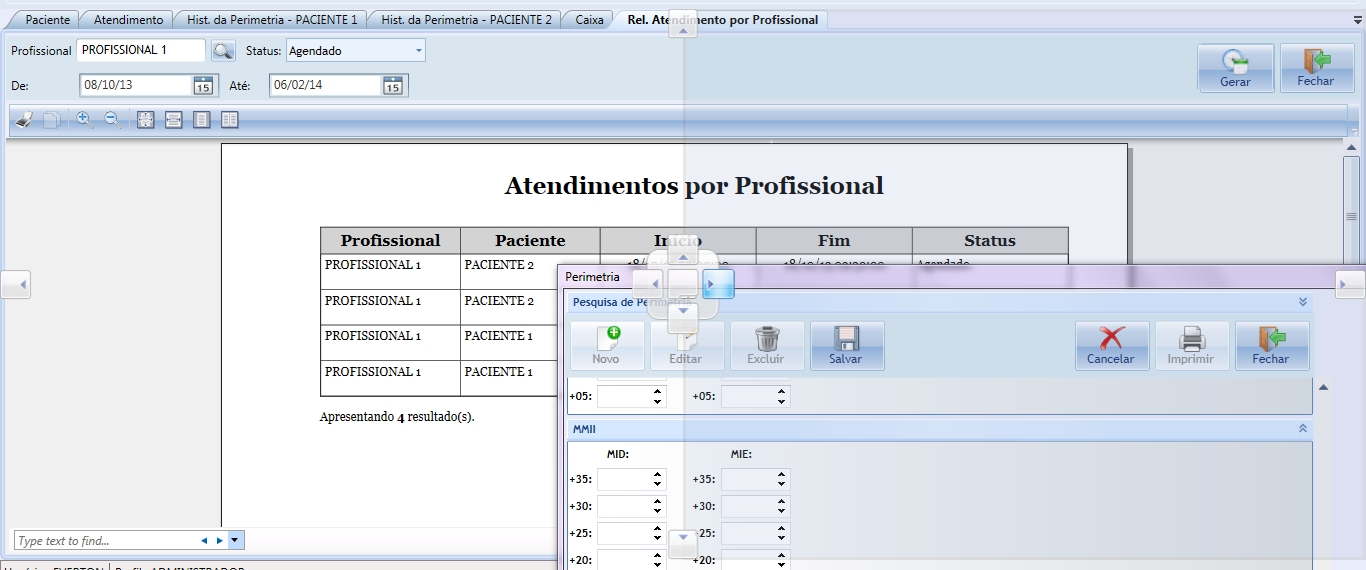Click the MID: label
The height and width of the screenshot is (570, 1366).
coord(618,454)
